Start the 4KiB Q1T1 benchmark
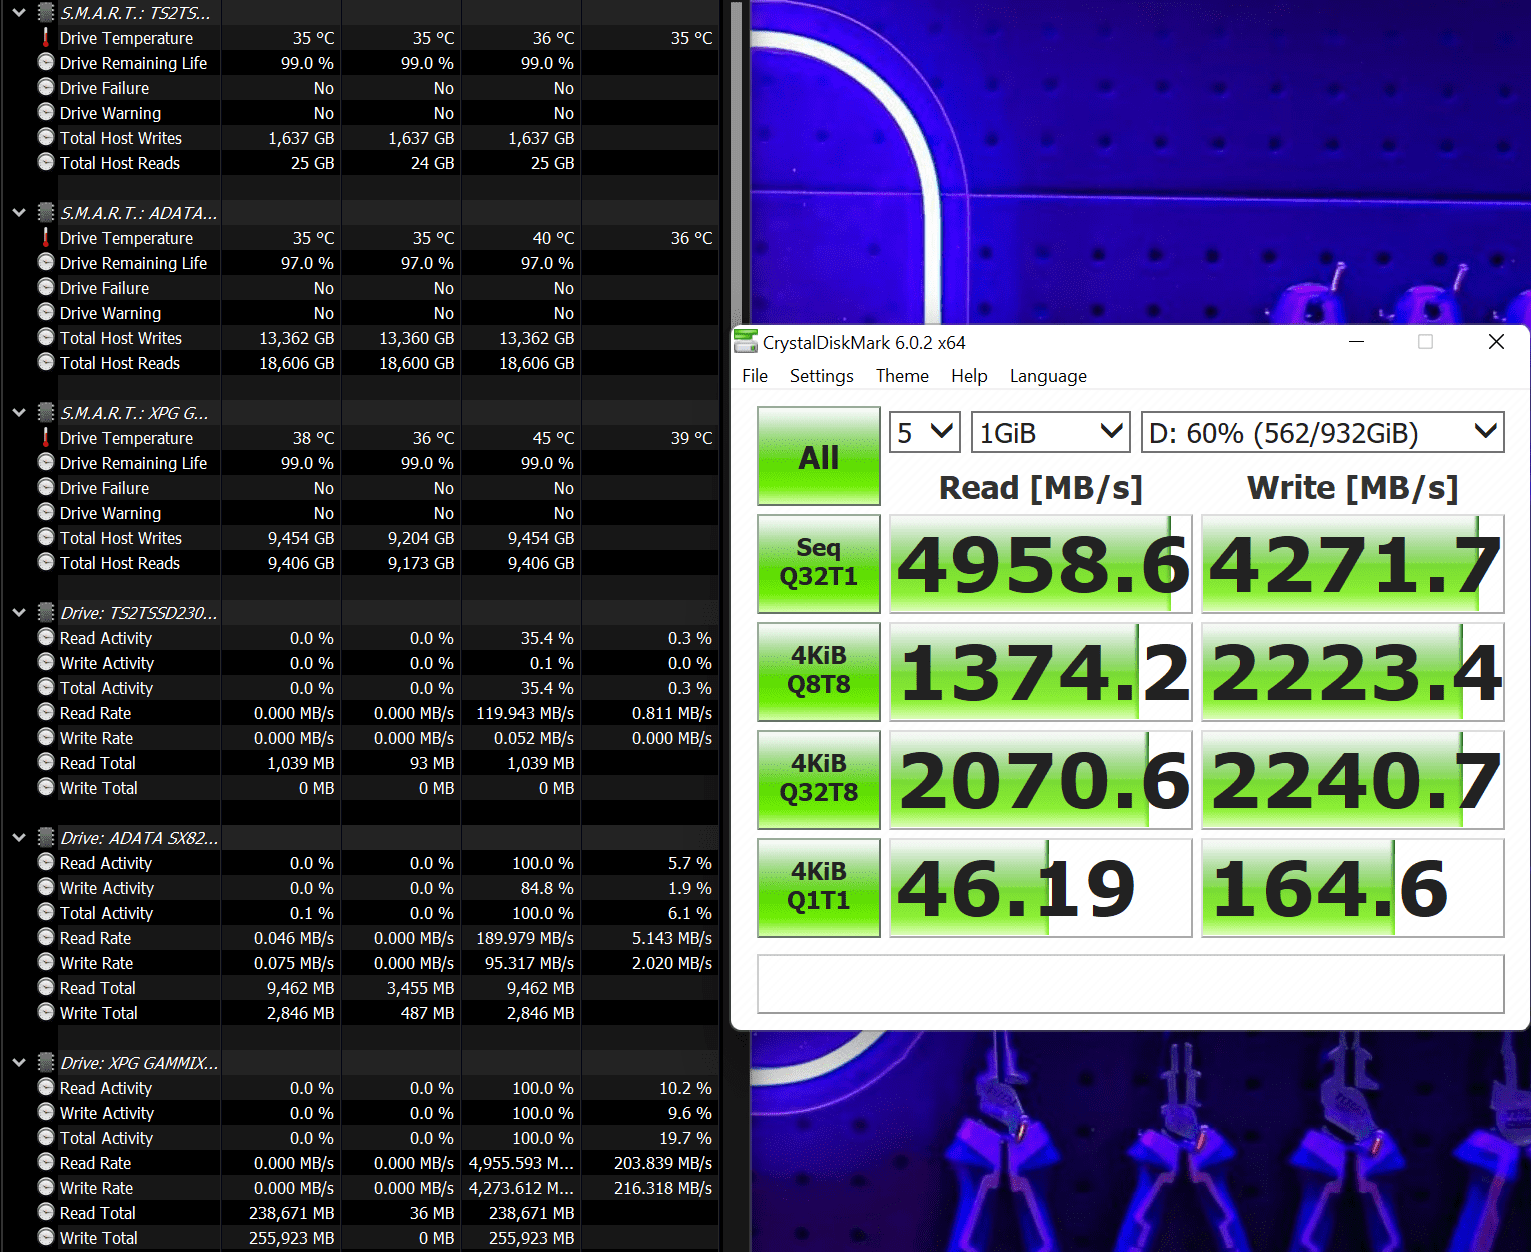Image resolution: width=1531 pixels, height=1252 pixels. click(819, 887)
